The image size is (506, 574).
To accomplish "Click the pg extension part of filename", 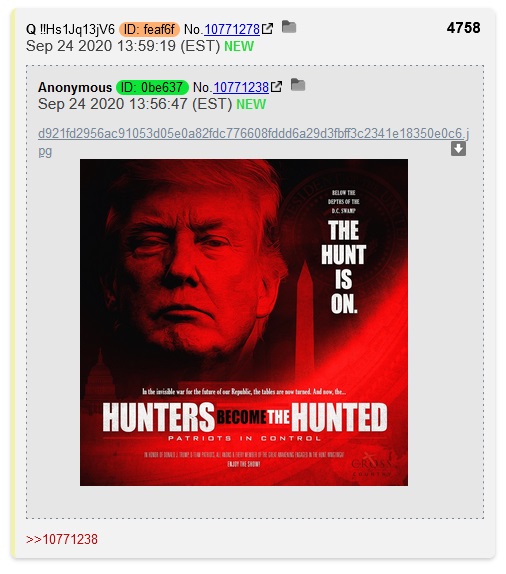I will pyautogui.click(x=45, y=151).
